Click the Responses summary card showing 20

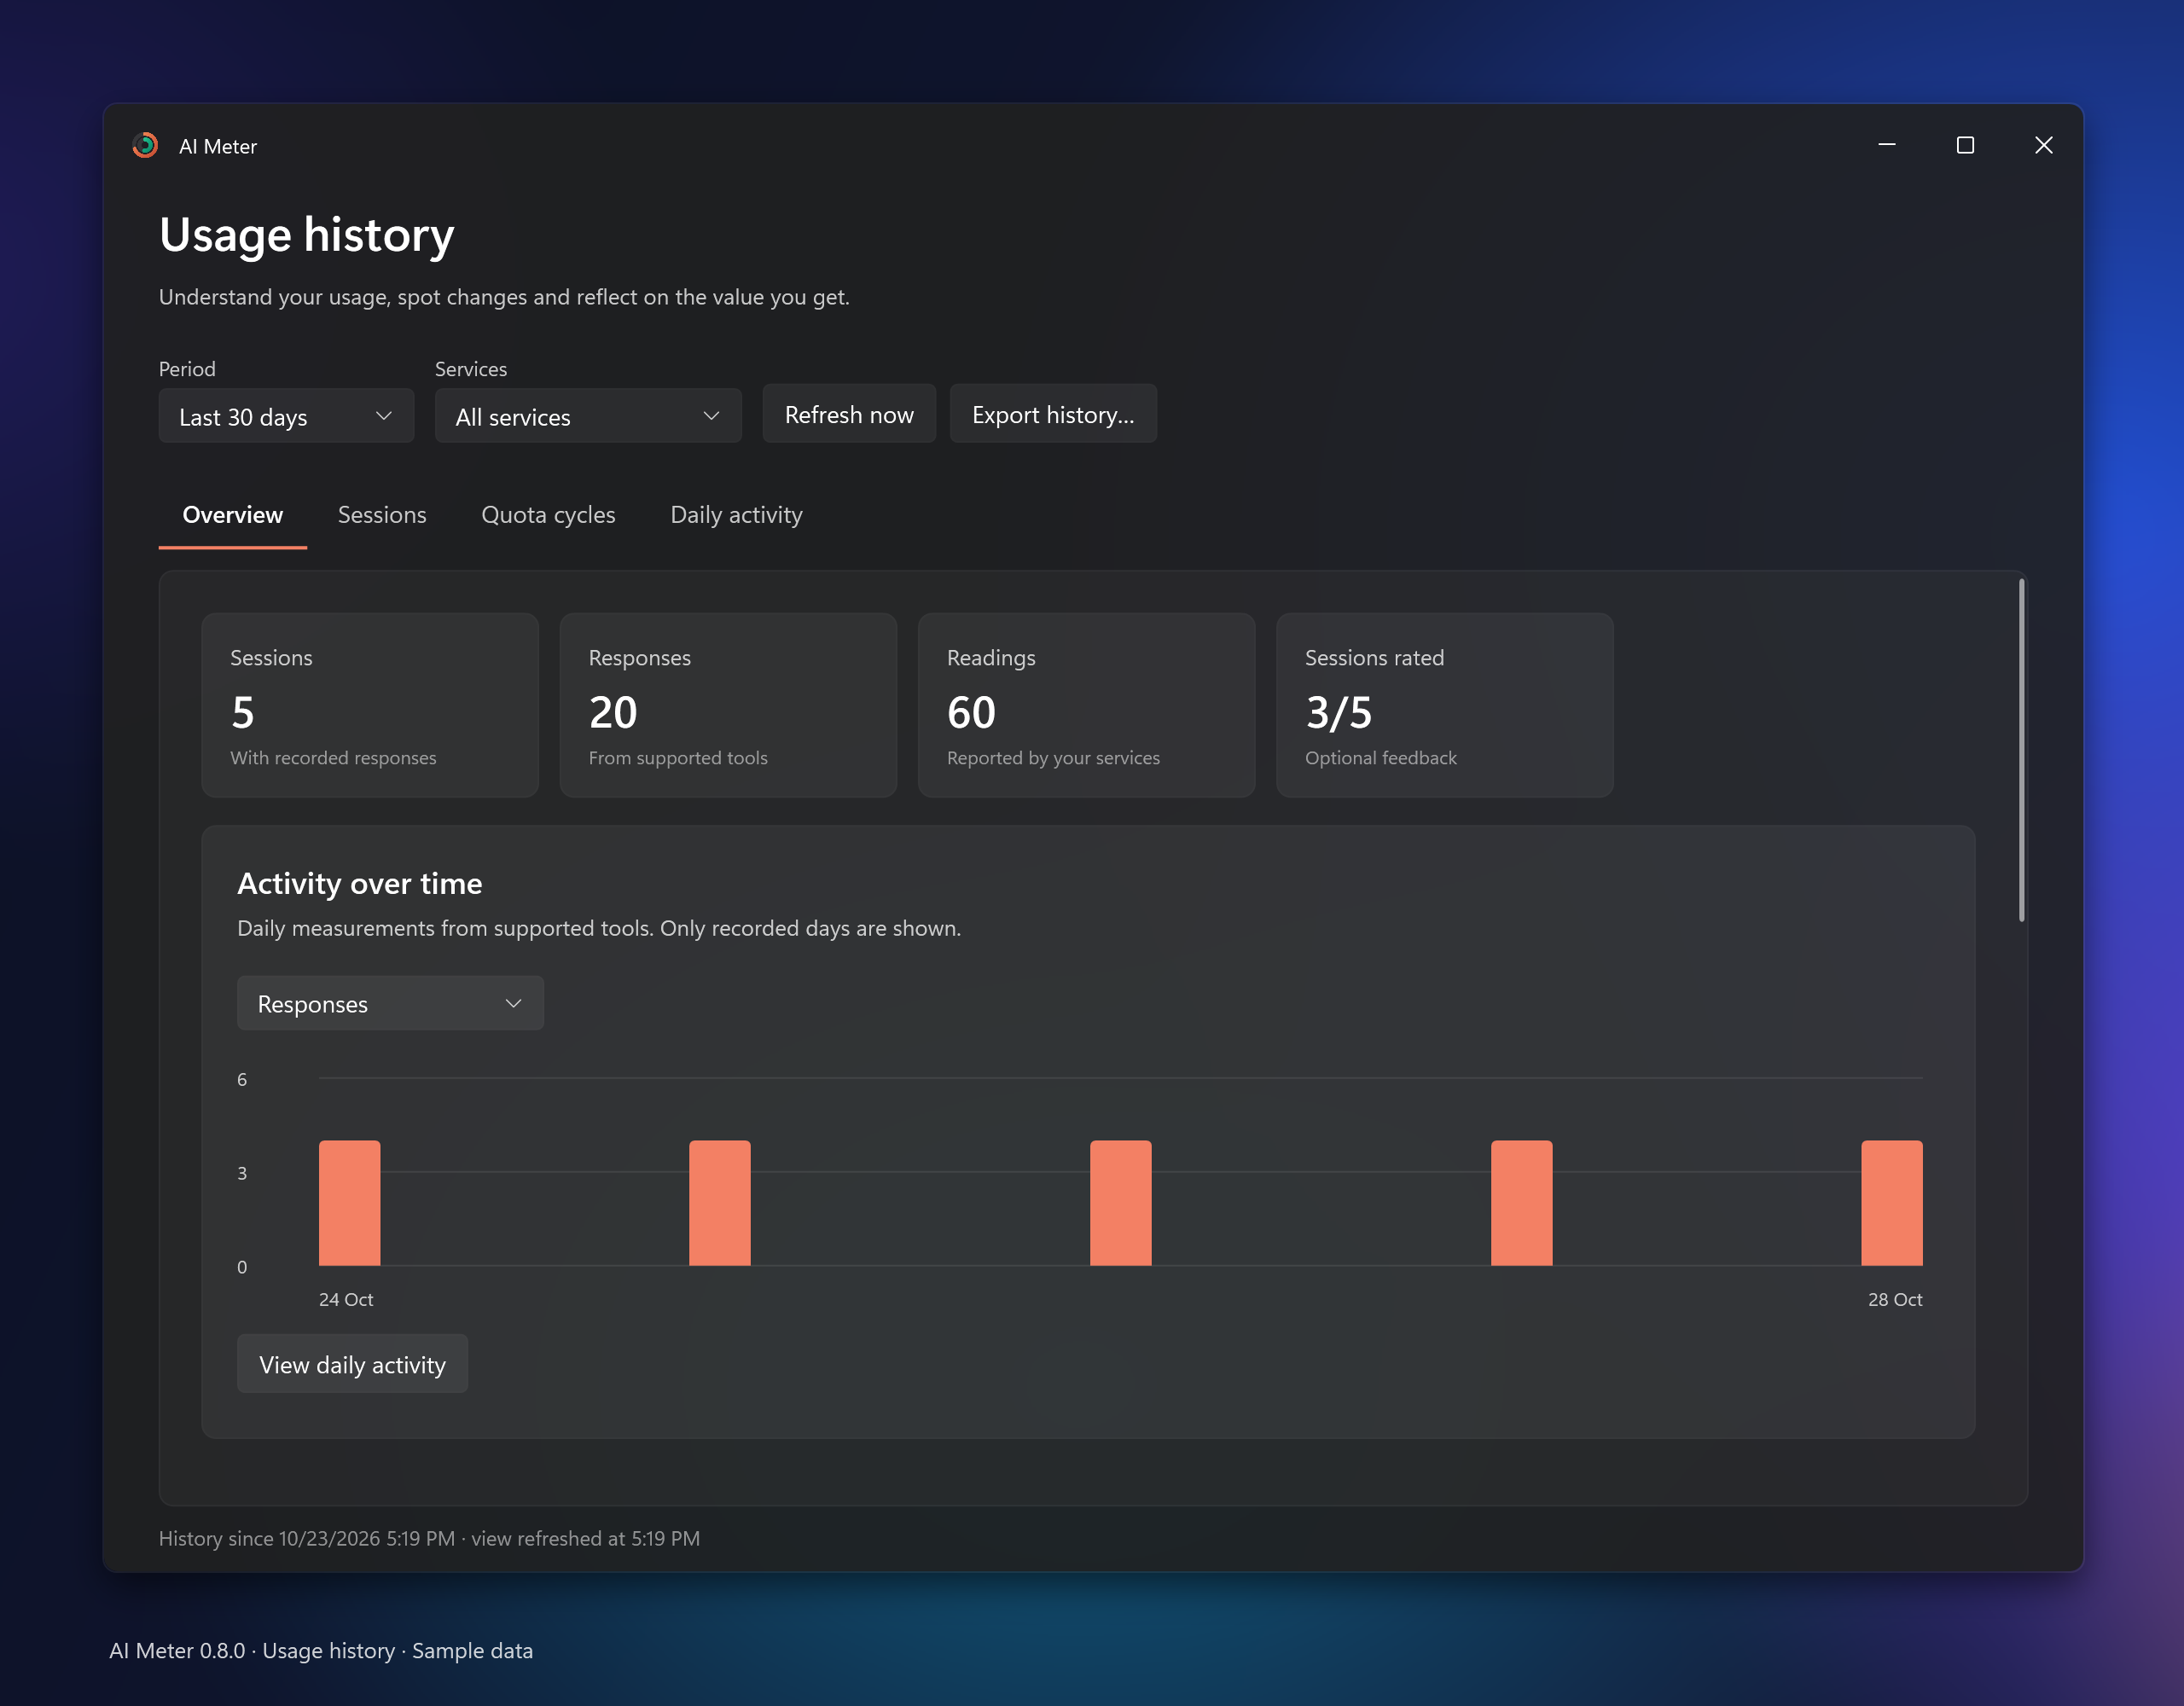(x=728, y=705)
